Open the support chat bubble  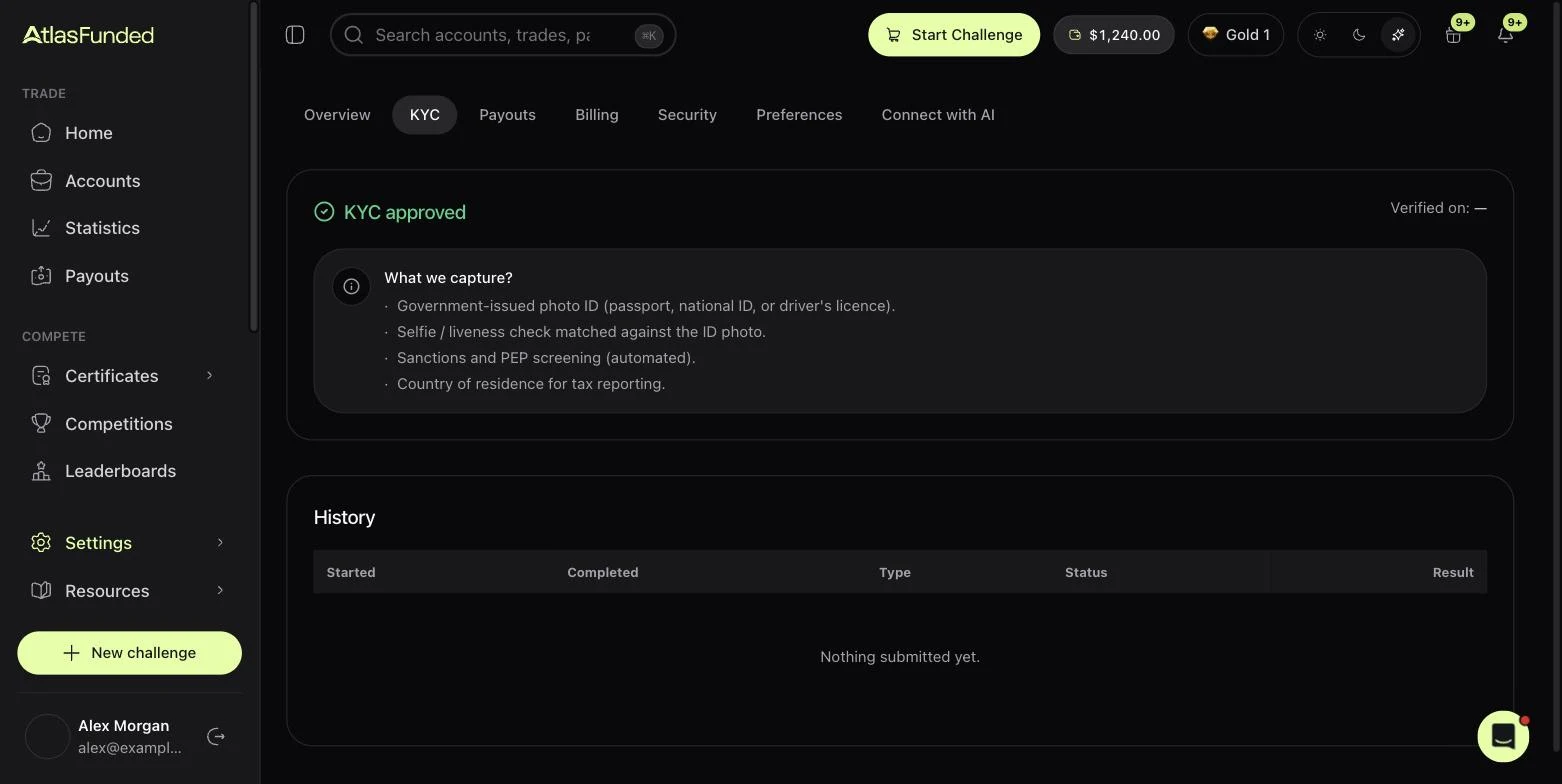point(1503,736)
